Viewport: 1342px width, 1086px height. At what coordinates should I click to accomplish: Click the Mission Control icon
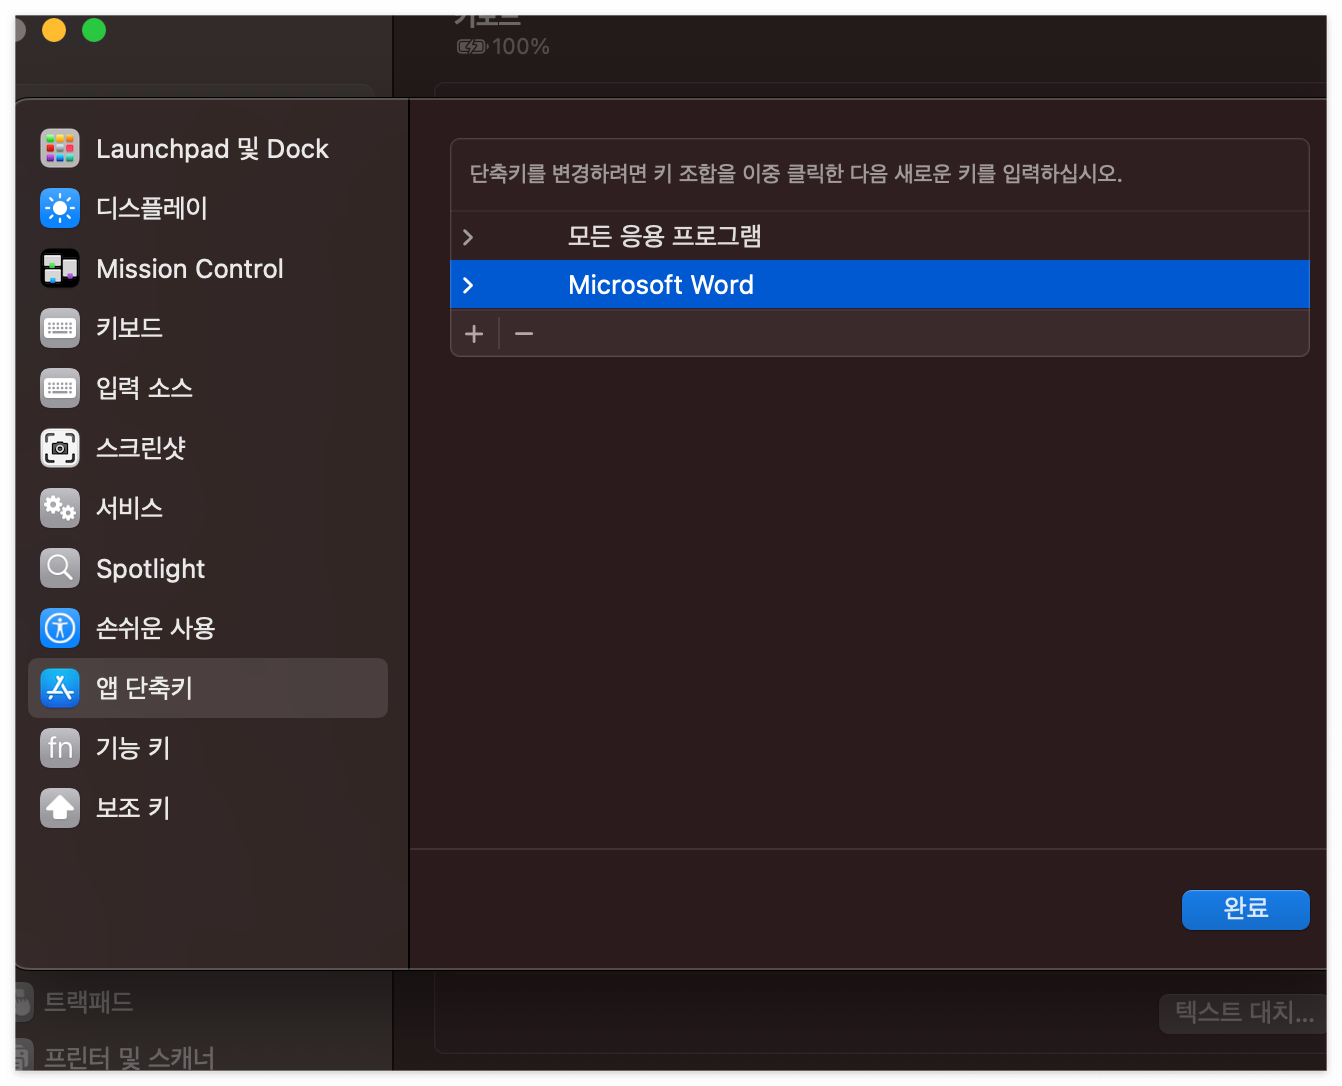[60, 268]
